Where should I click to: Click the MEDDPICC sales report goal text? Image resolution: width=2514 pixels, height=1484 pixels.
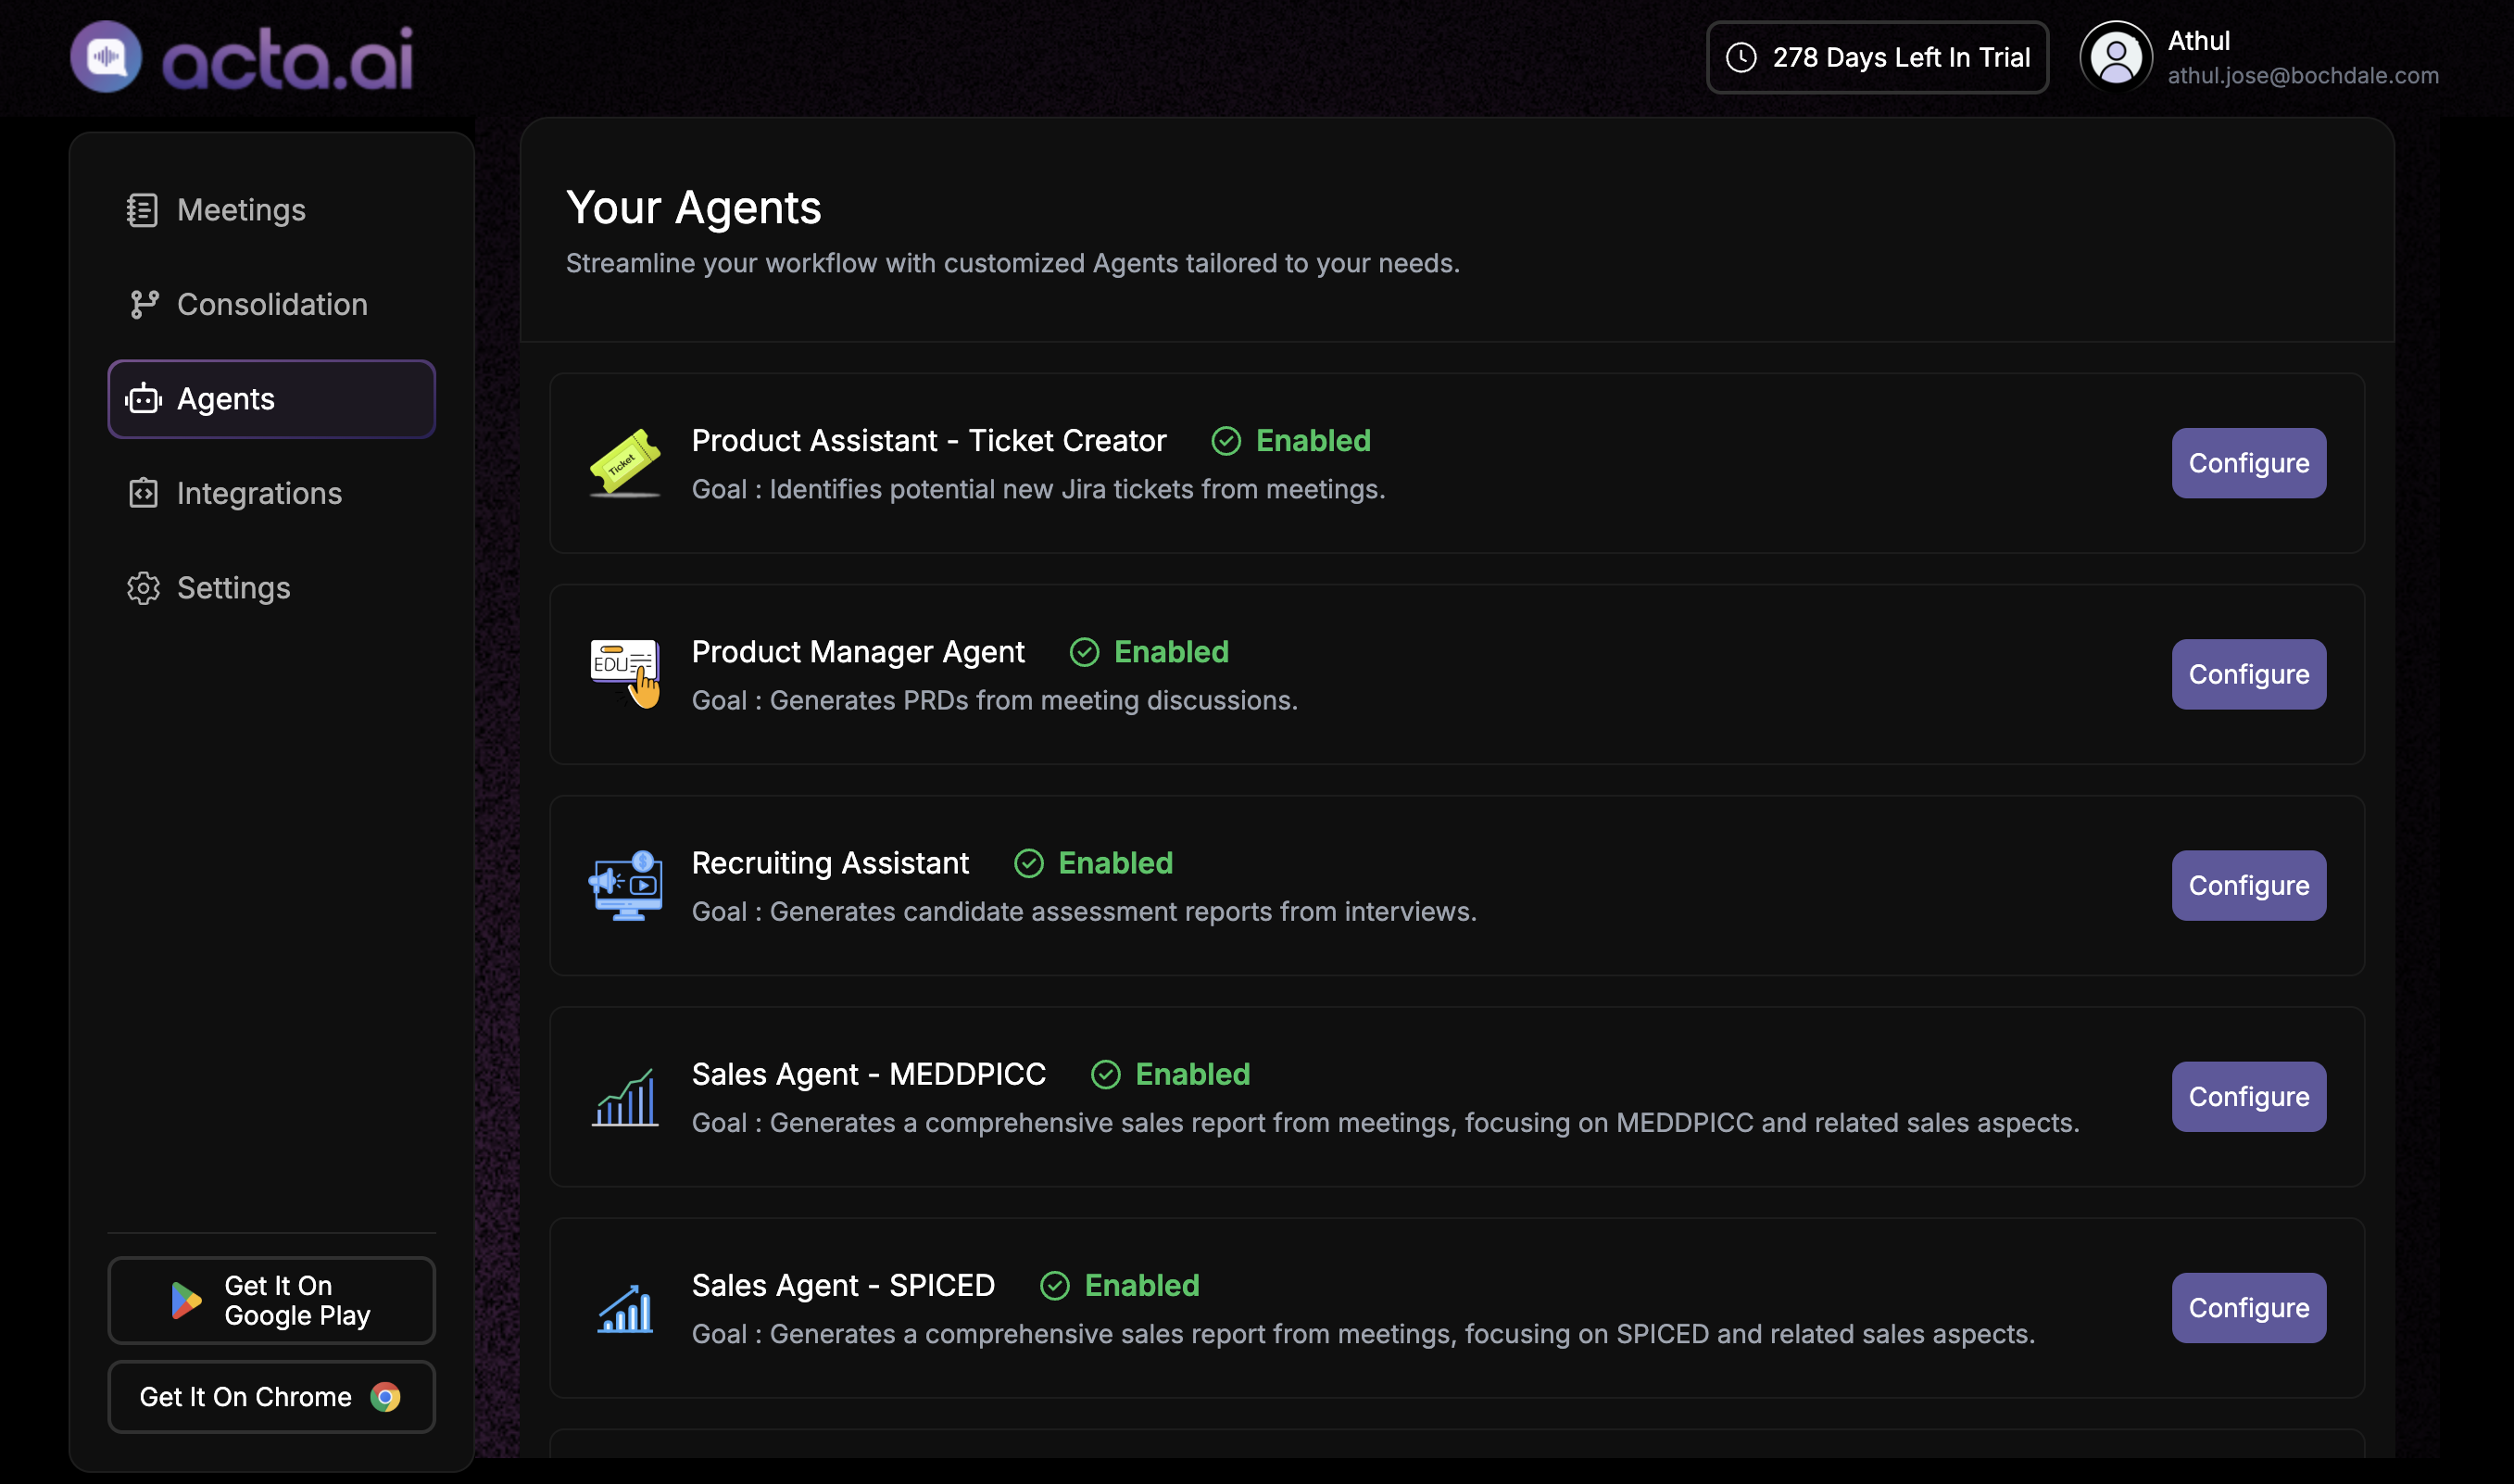[x=1385, y=1122]
